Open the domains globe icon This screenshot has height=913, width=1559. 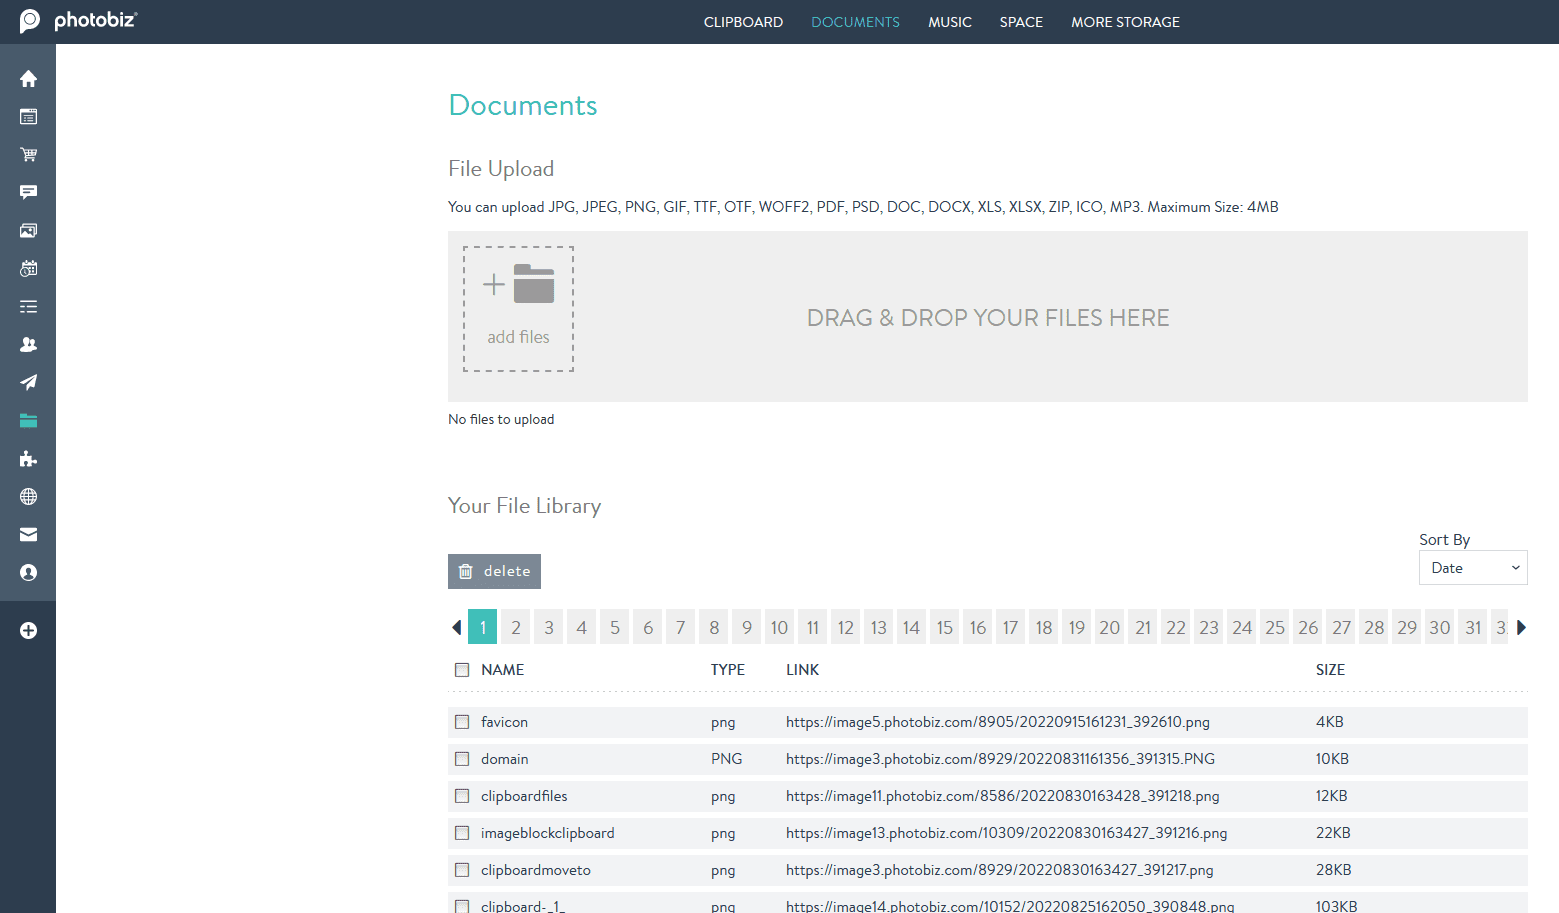28,496
